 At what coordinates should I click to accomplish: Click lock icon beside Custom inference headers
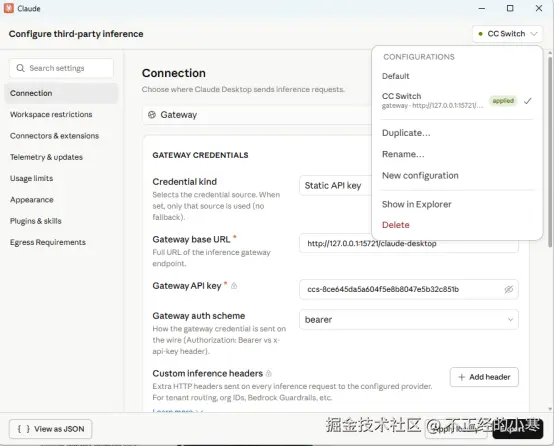(x=269, y=374)
